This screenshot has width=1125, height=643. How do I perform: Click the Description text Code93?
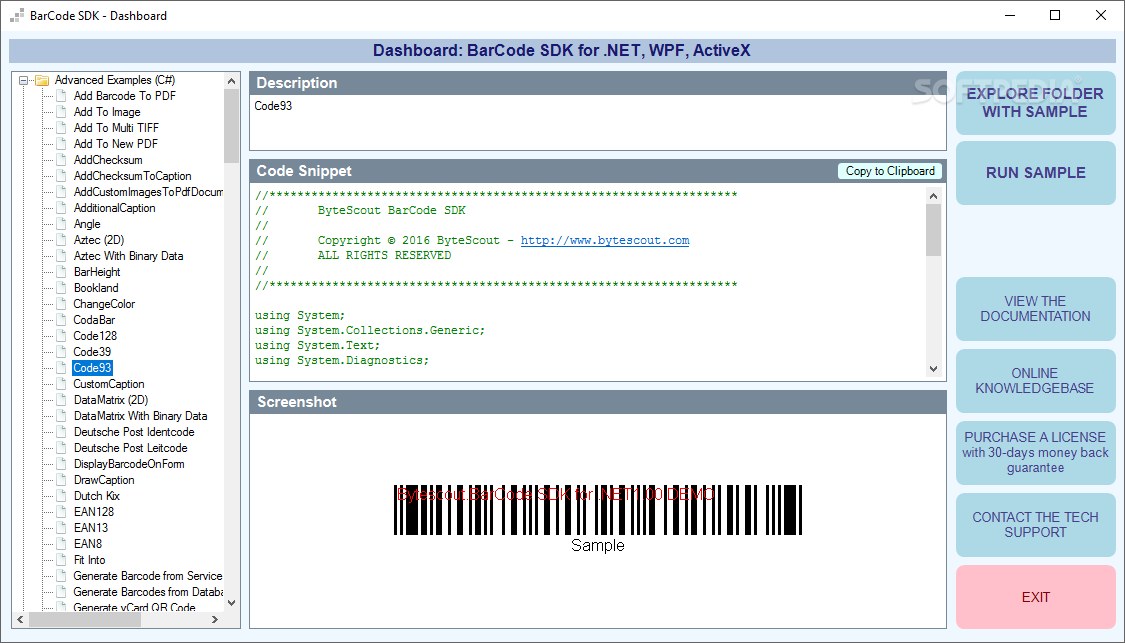pos(273,106)
